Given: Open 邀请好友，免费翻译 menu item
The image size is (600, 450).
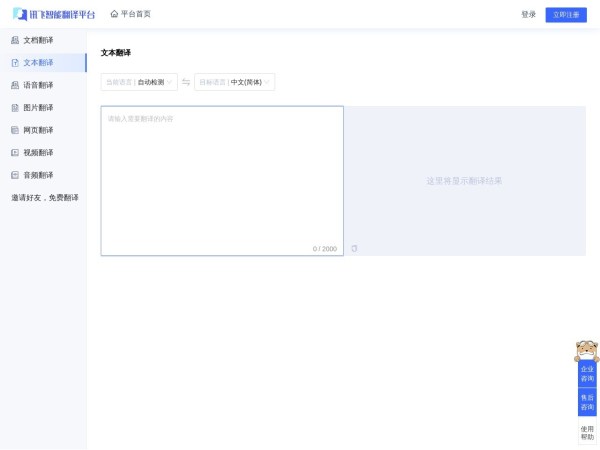Looking at the screenshot, I should coord(45,198).
